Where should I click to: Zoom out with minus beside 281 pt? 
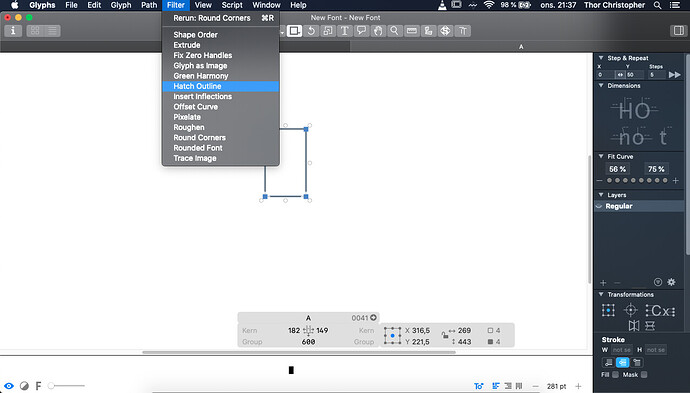535,386
